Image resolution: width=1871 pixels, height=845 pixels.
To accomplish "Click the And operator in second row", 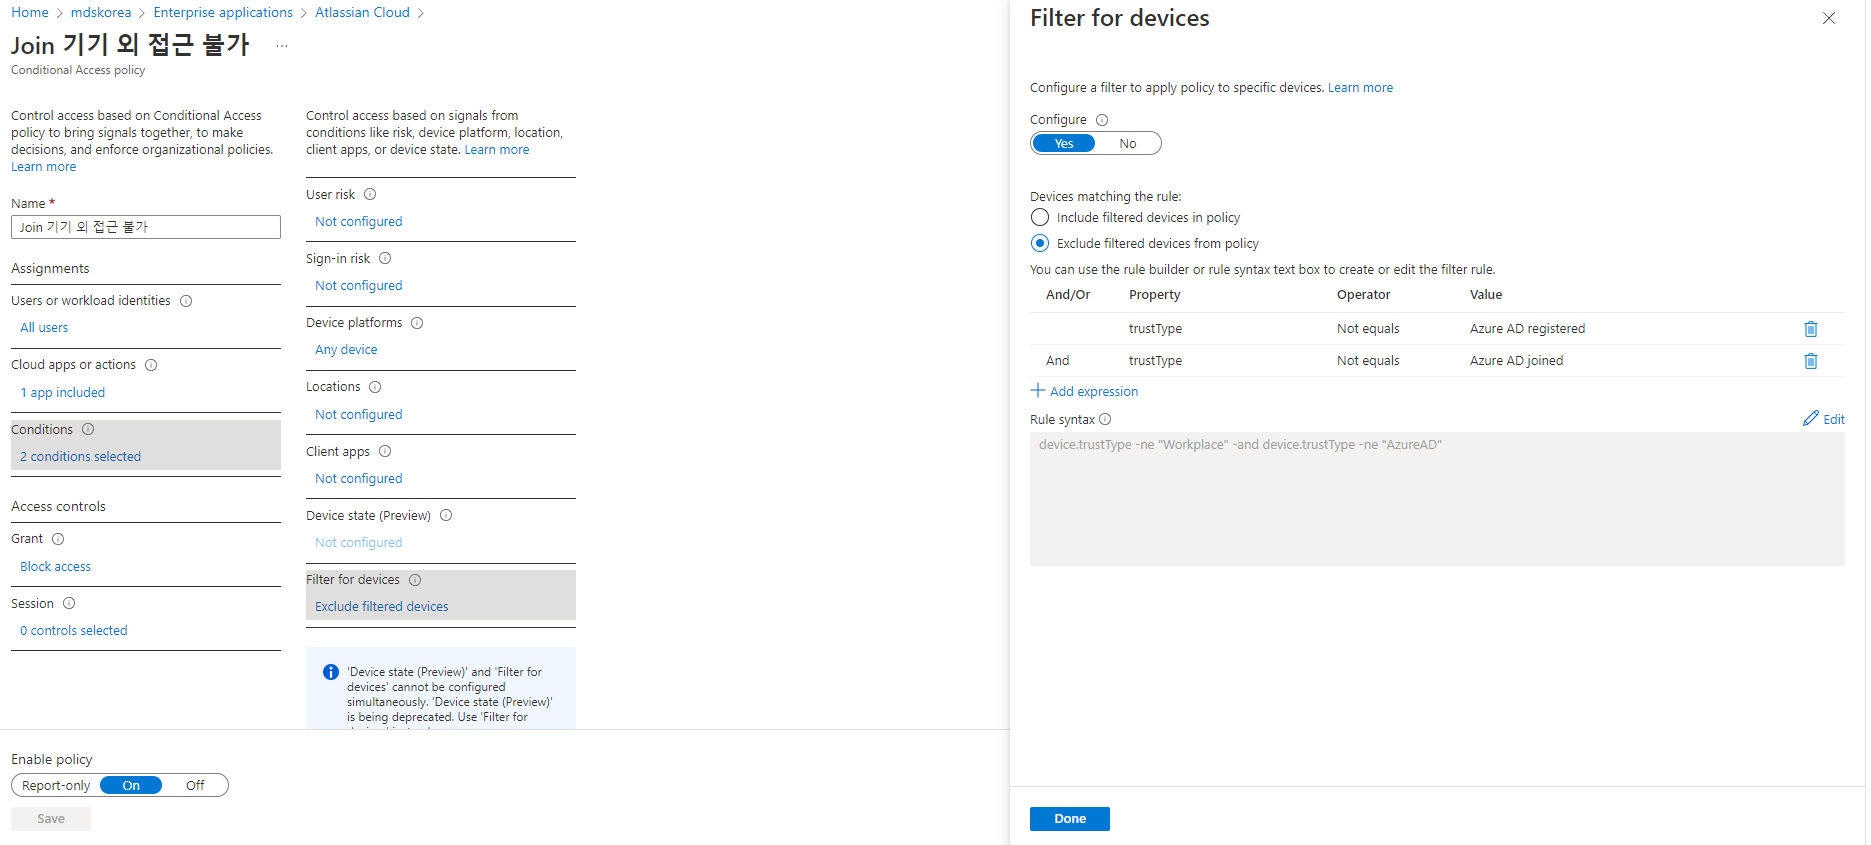I will 1057,361.
